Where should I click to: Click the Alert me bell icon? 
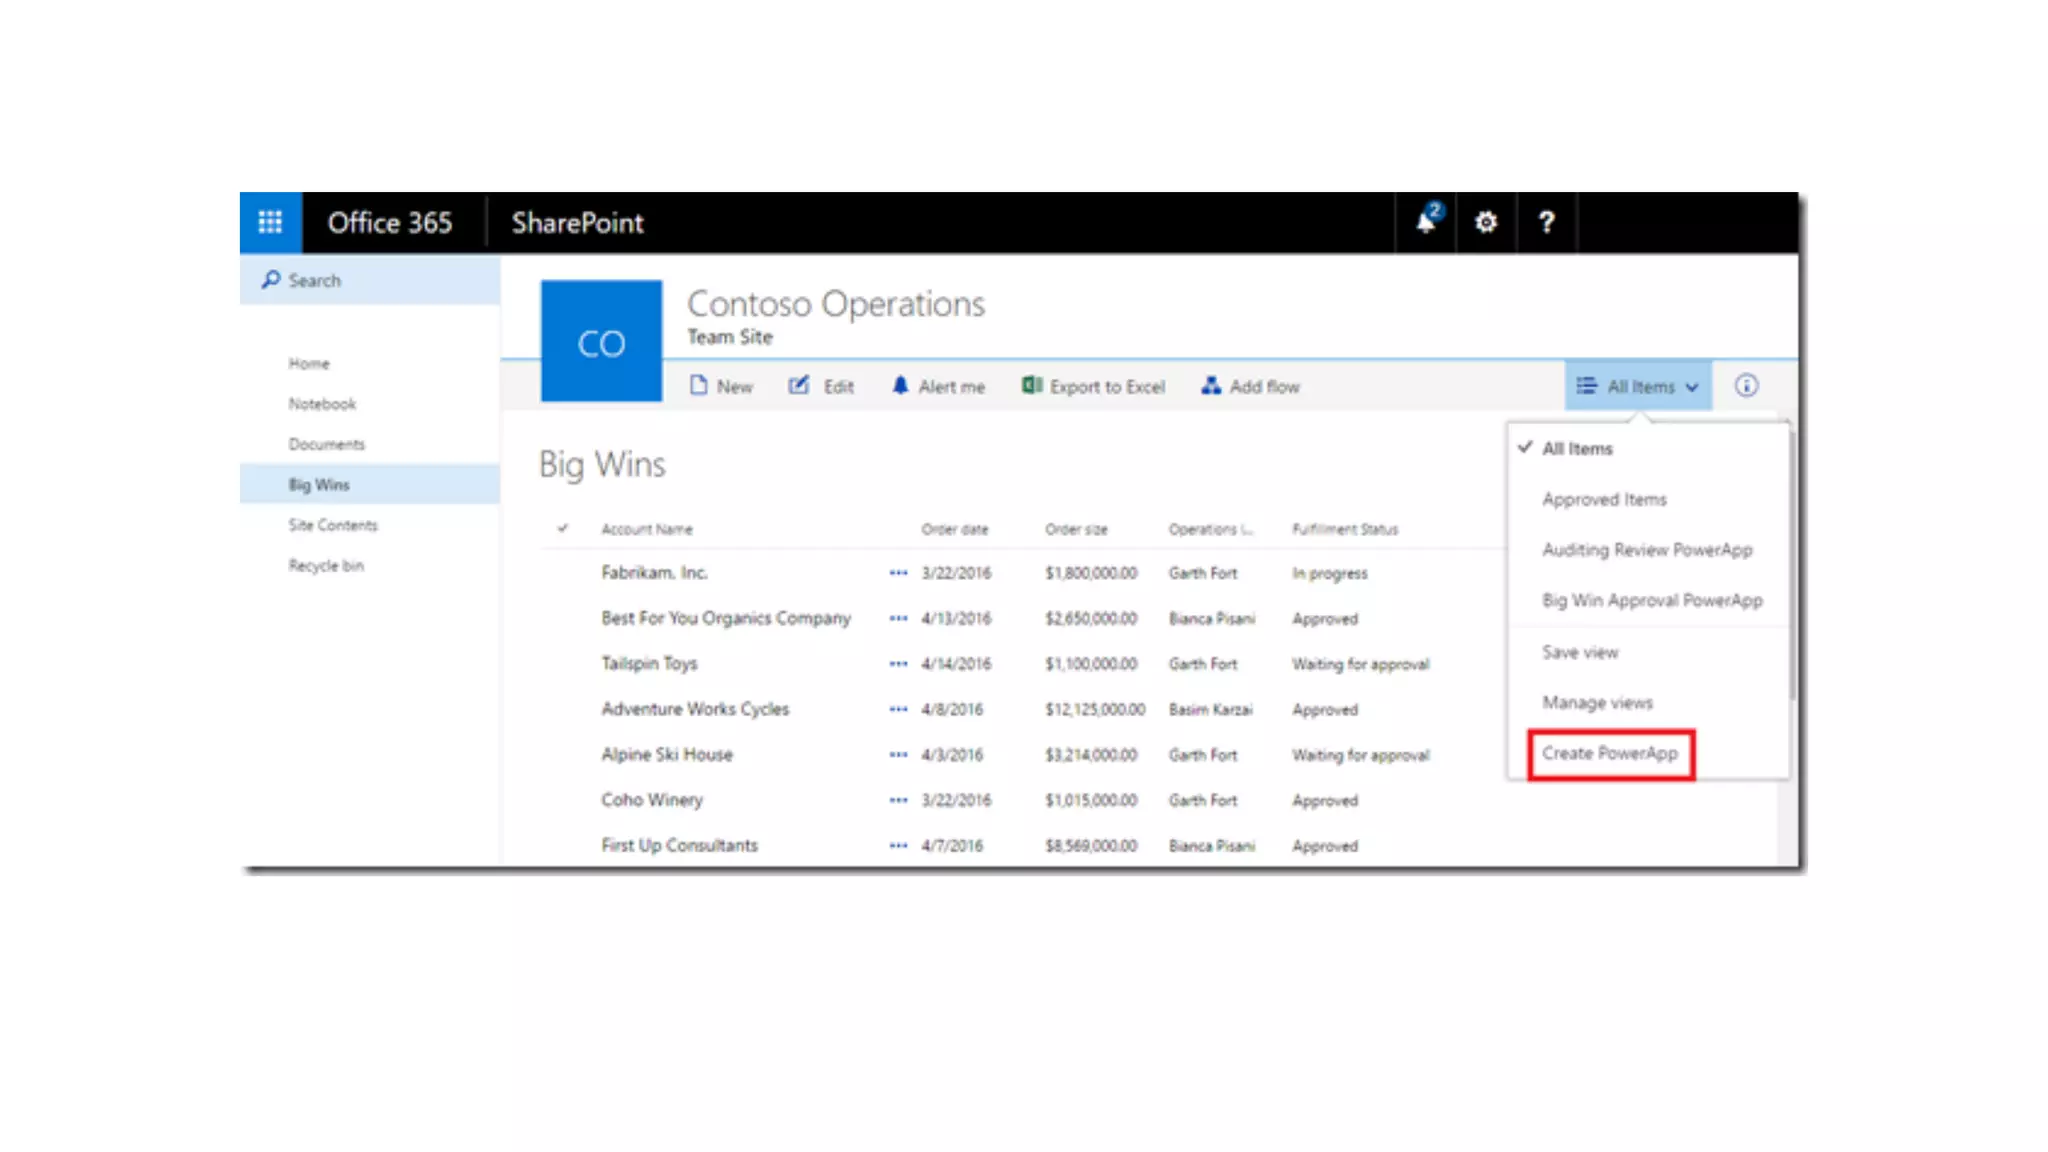point(900,386)
